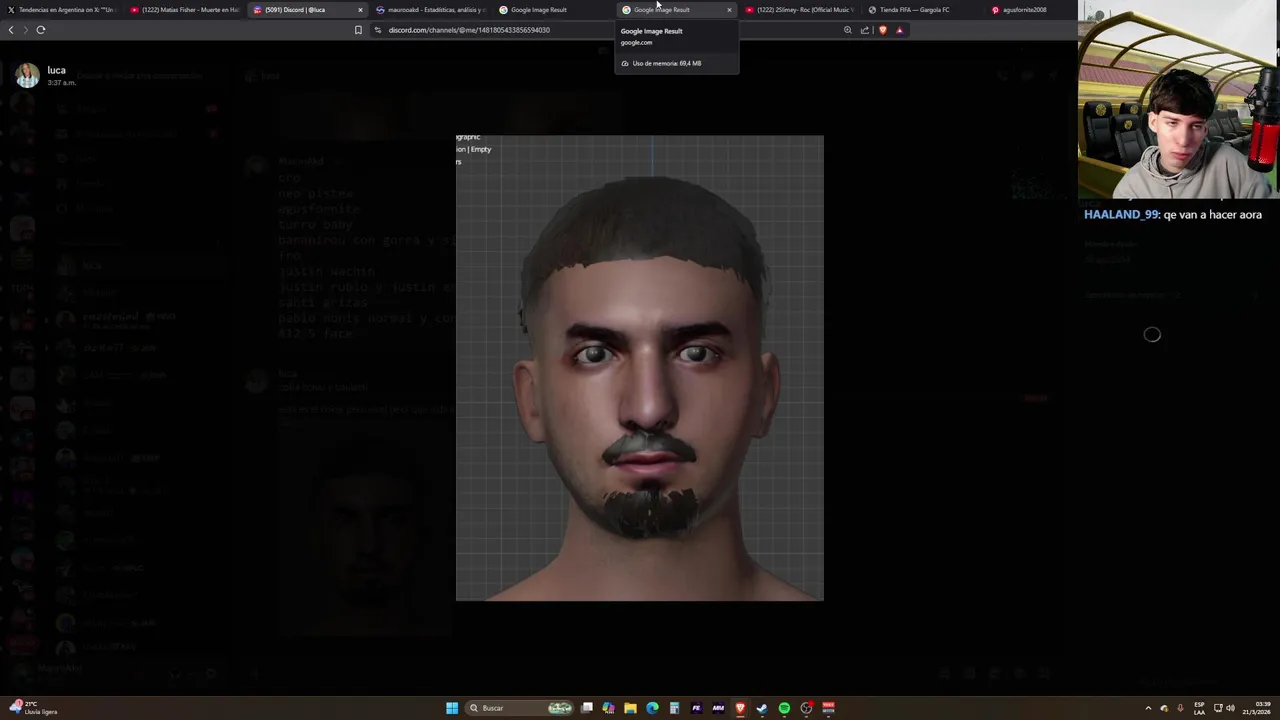Viewport: 1280px width, 720px height.
Task: Open the clock and date 03:39
Action: point(1256,708)
